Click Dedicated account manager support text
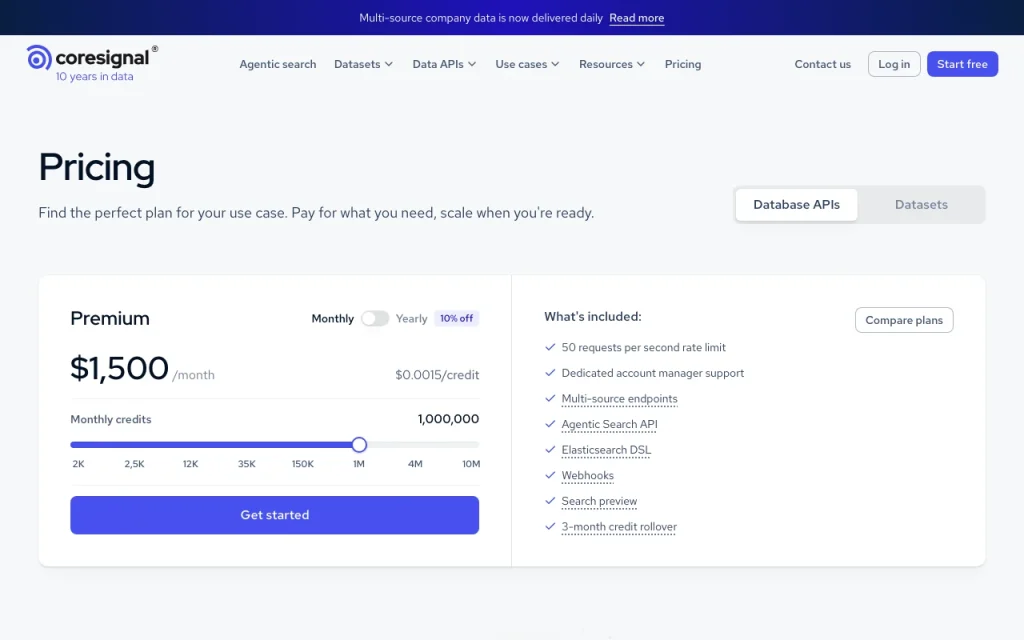Viewport: 1024px width, 640px height. pos(652,373)
